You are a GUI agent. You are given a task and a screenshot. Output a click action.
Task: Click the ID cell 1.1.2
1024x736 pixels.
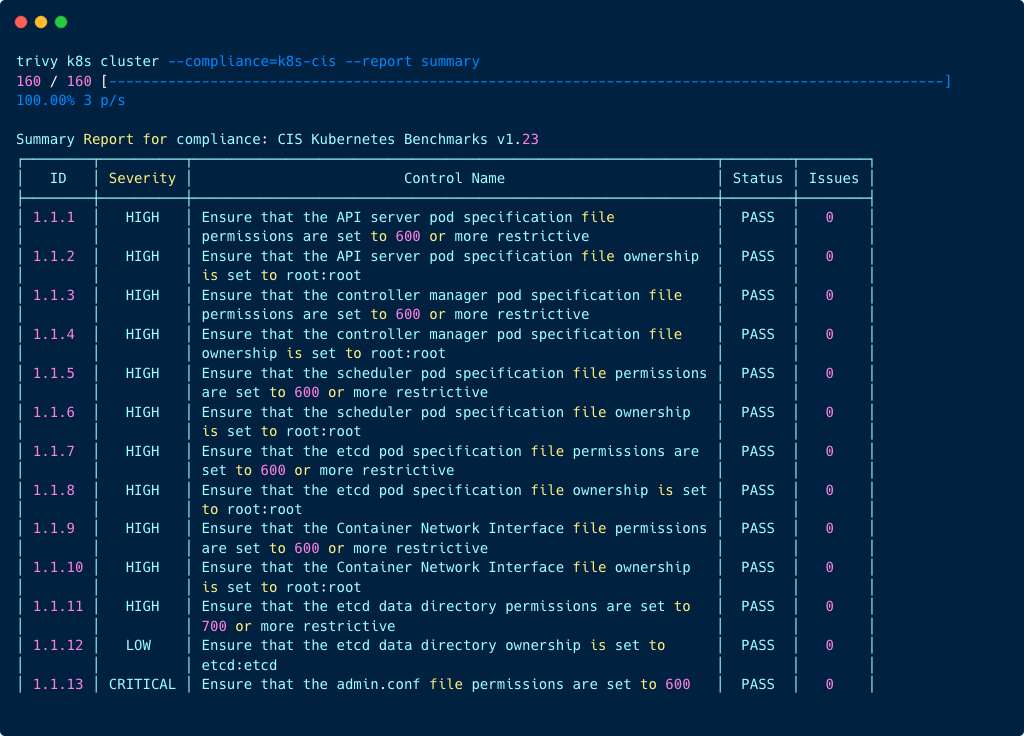pos(54,256)
